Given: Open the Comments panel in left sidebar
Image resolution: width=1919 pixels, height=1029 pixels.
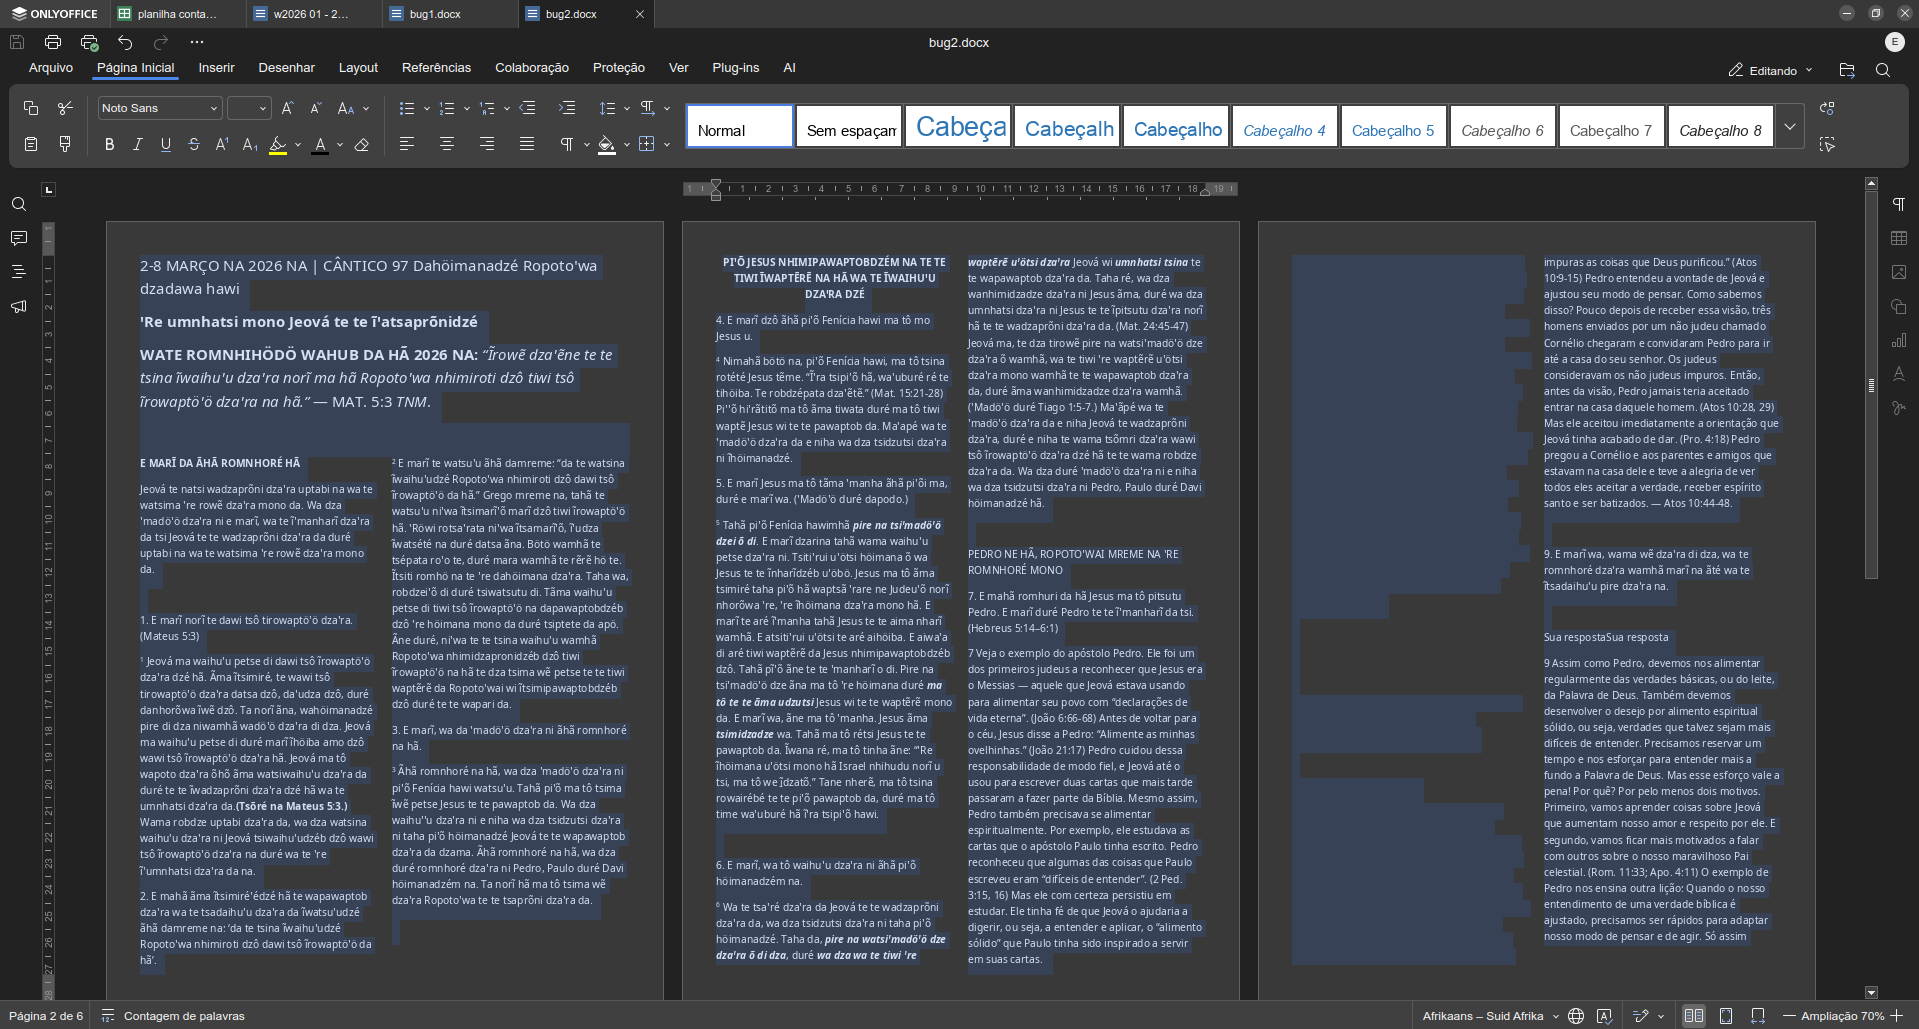Looking at the screenshot, I should [x=18, y=238].
